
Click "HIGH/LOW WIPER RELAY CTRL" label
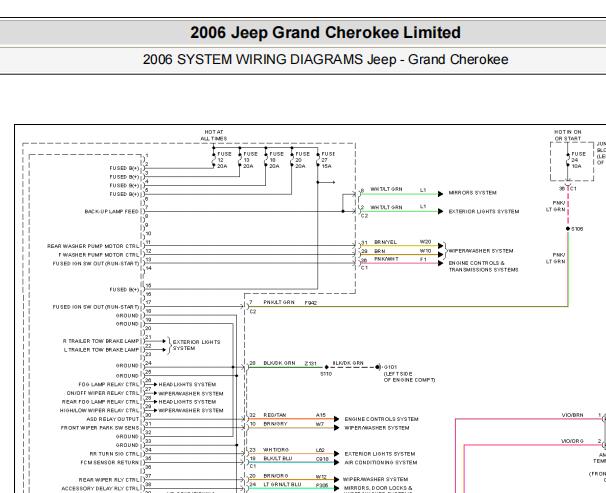coord(99,411)
